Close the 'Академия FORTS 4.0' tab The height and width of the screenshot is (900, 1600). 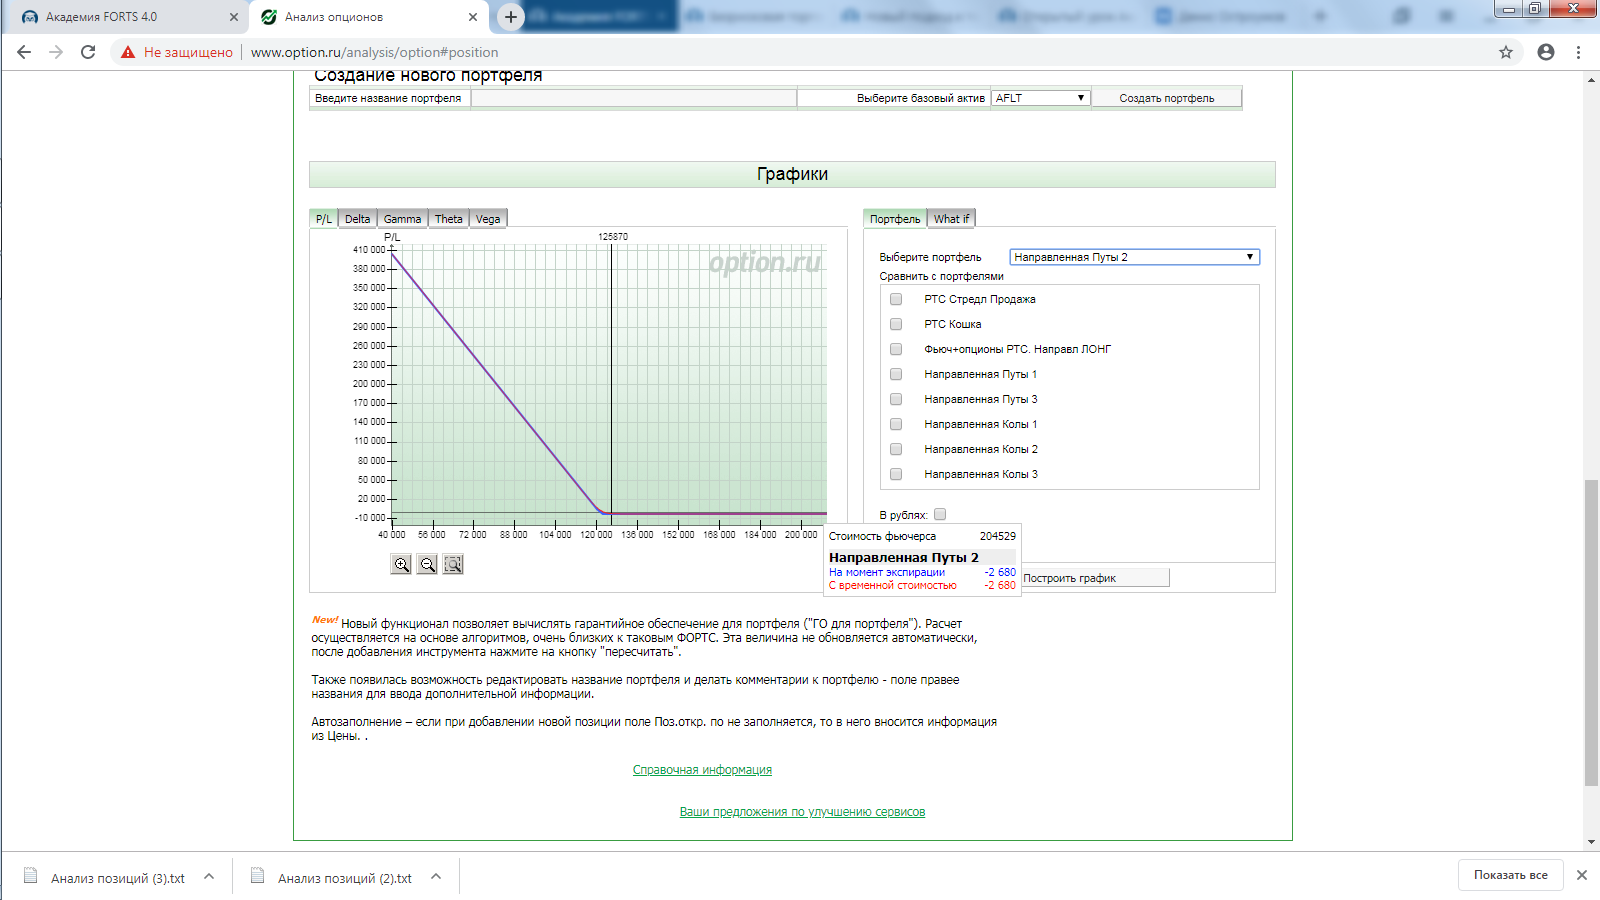pos(234,17)
